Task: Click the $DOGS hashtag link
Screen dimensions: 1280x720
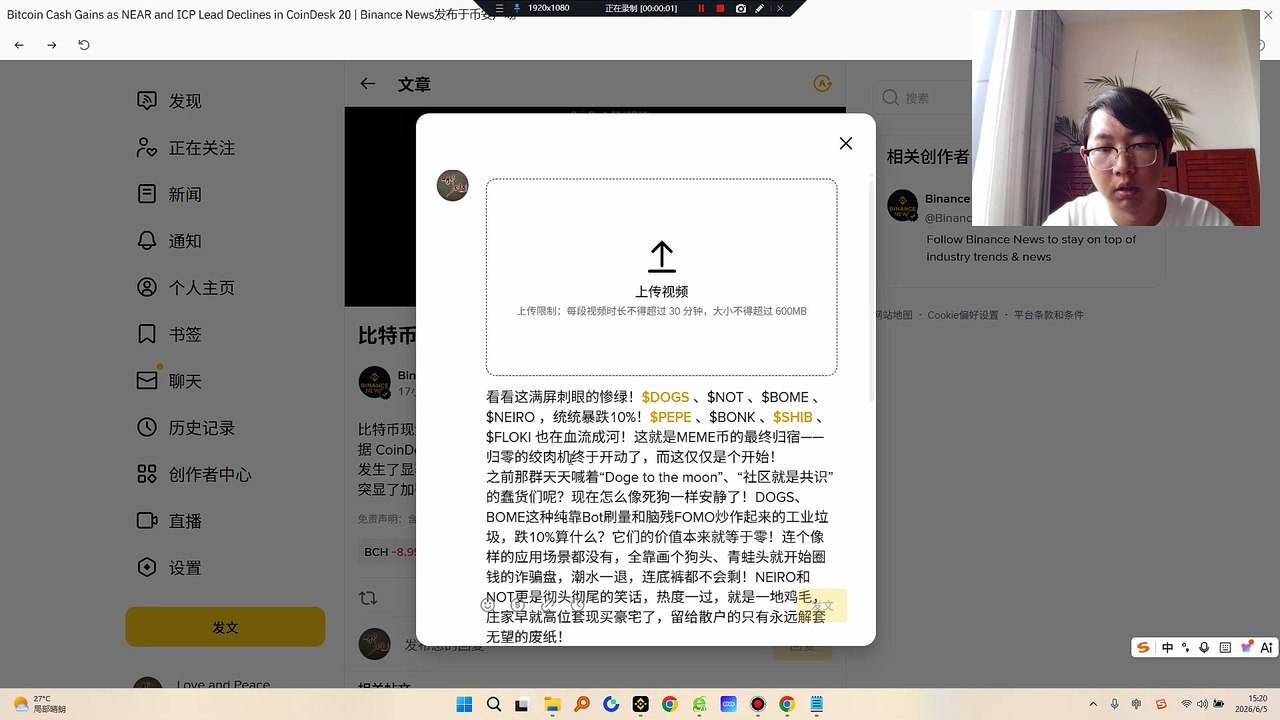Action: (x=665, y=397)
